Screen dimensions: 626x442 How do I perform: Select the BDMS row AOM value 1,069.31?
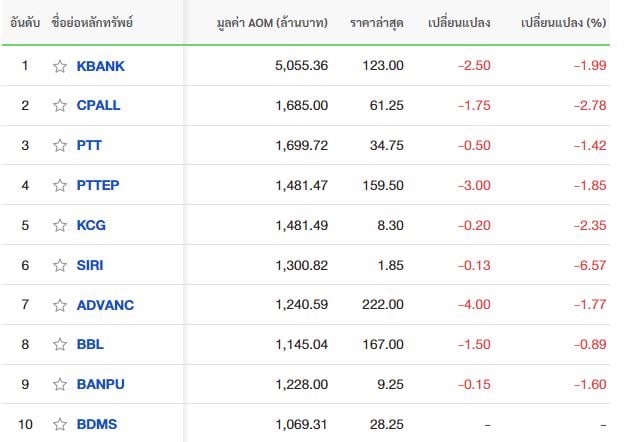[301, 424]
